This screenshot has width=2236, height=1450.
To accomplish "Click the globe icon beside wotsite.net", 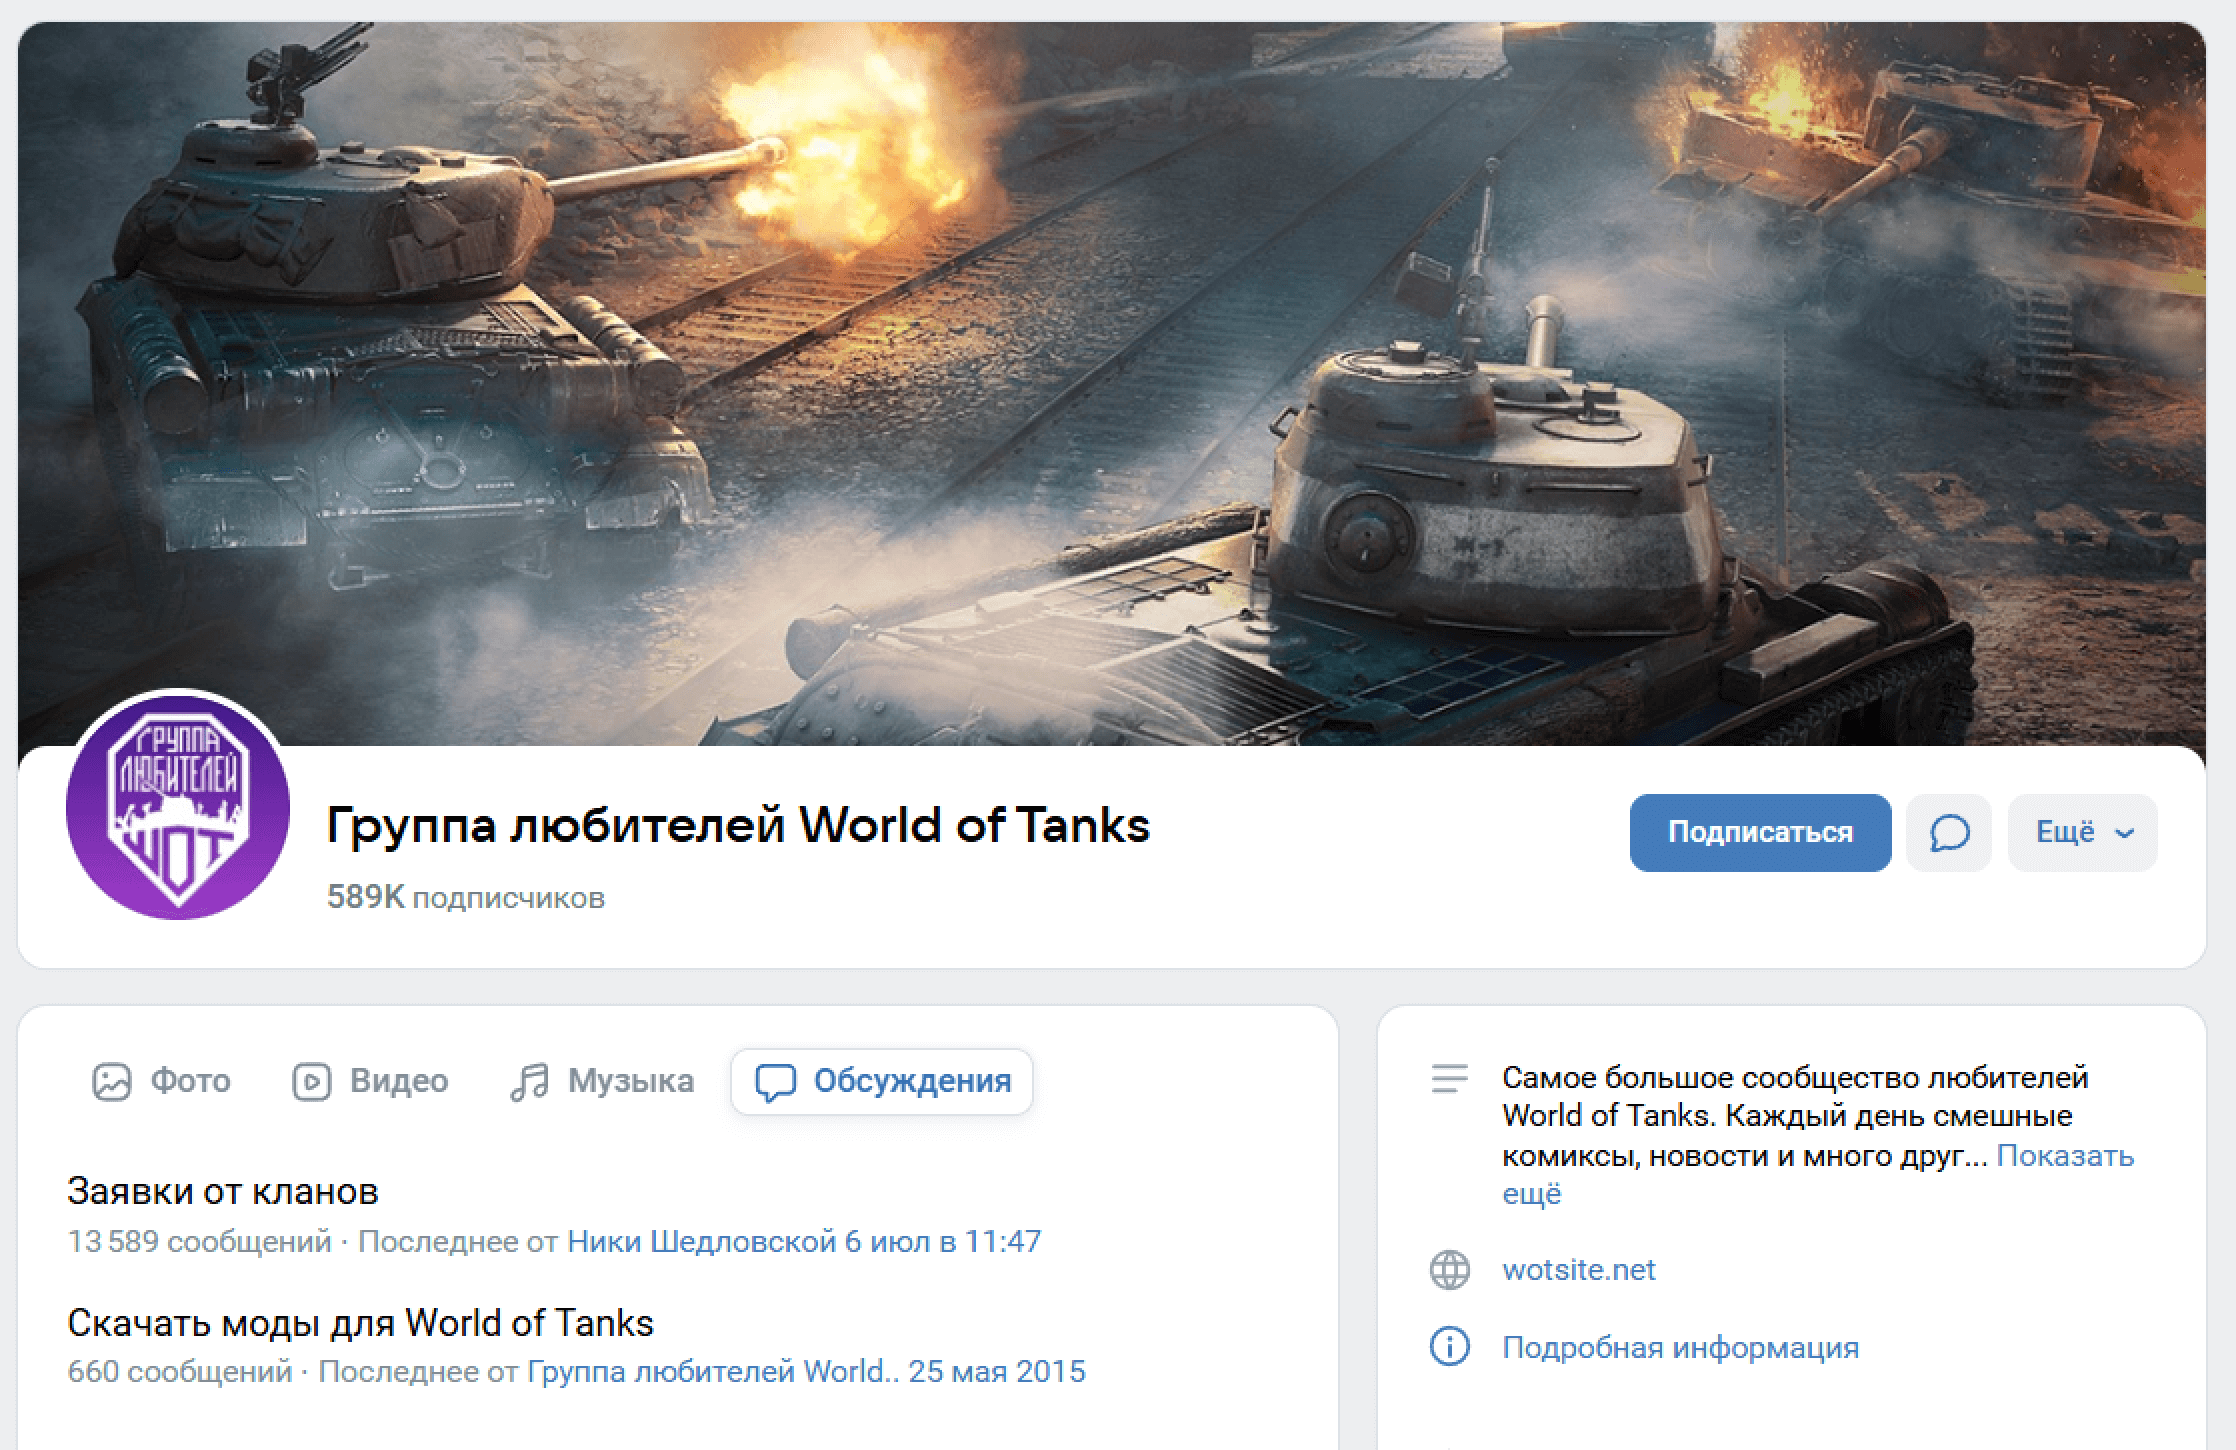I will pyautogui.click(x=1449, y=1270).
